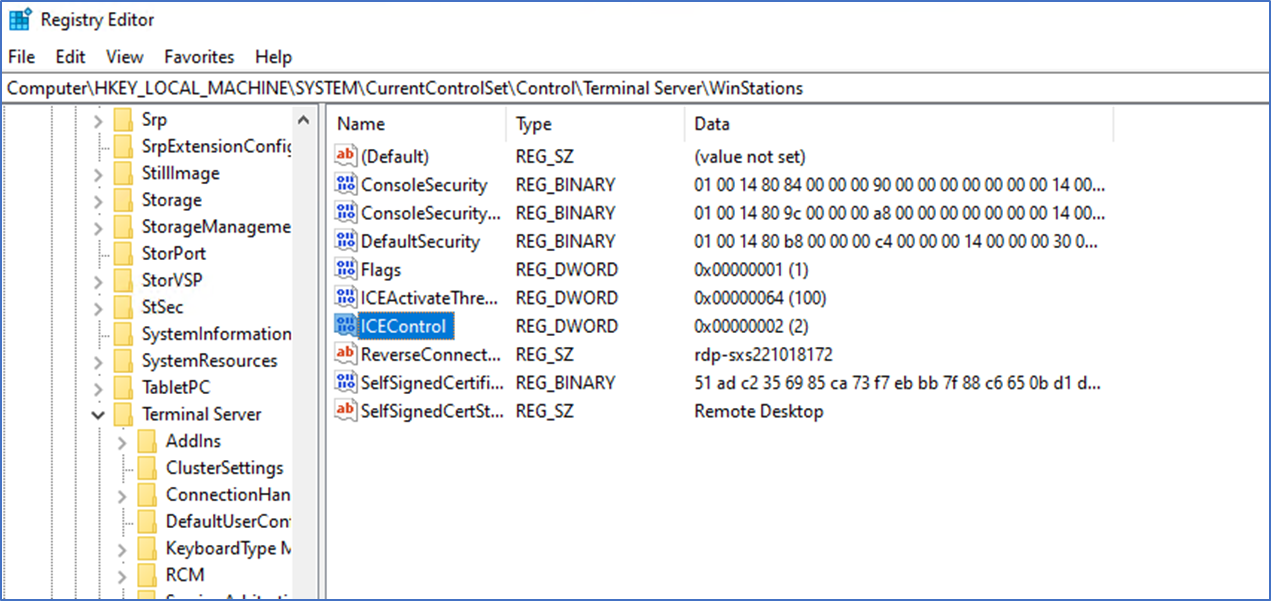Click the data value 0x00000001 (1)

tap(751, 269)
